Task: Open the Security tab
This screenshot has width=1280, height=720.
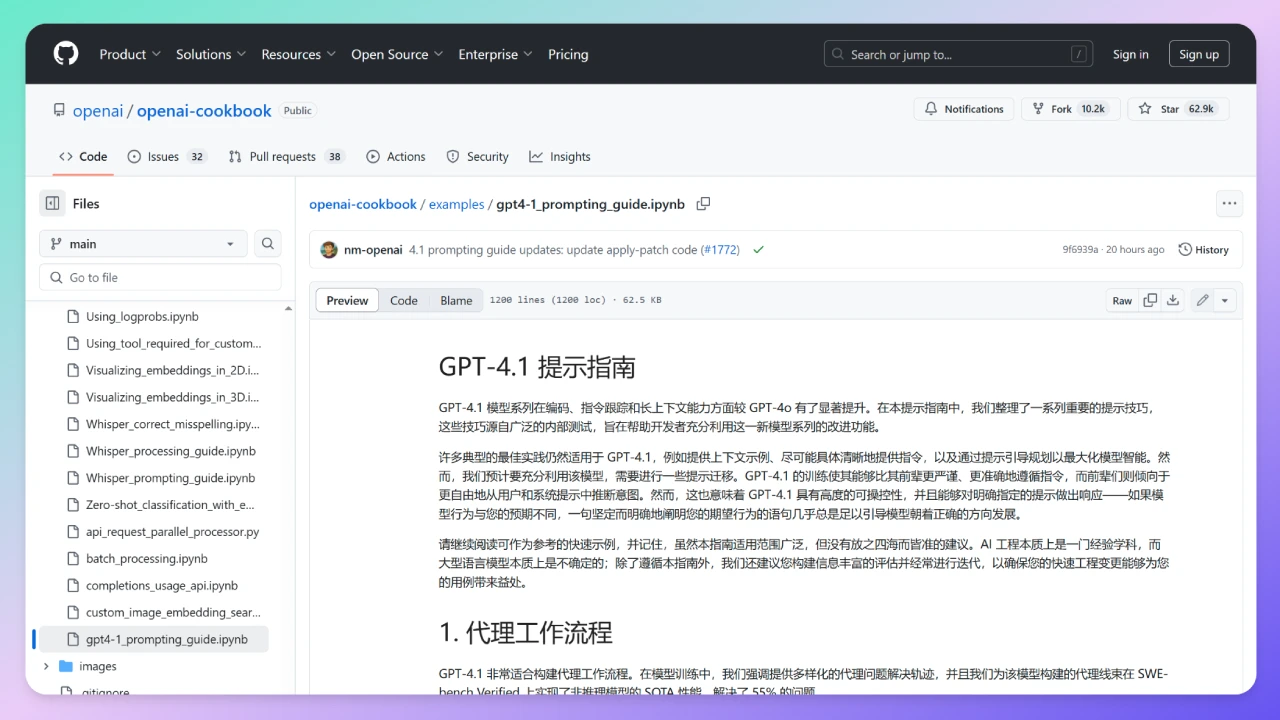Action: [x=477, y=157]
